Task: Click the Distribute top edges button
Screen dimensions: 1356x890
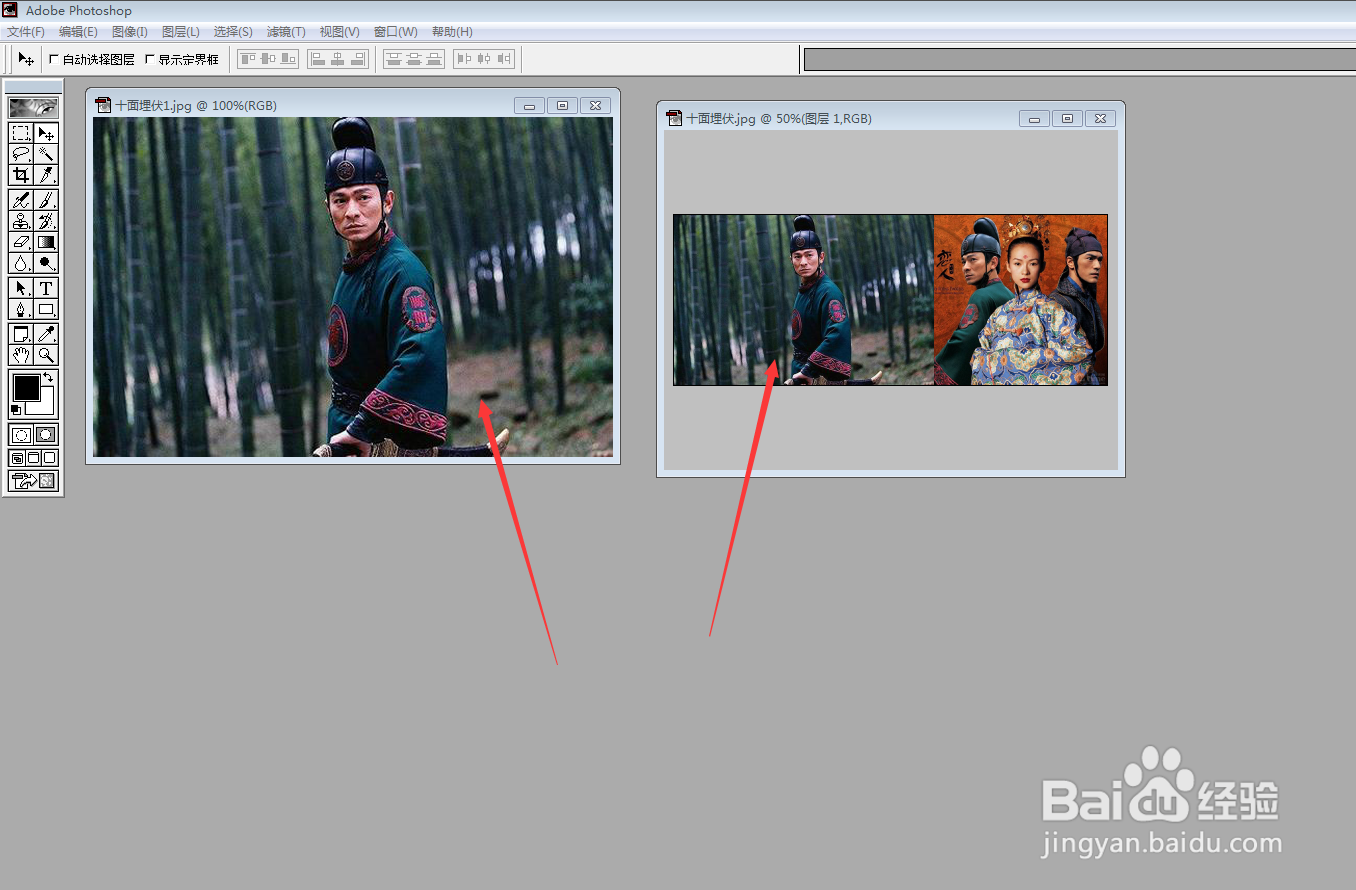Action: [x=394, y=59]
